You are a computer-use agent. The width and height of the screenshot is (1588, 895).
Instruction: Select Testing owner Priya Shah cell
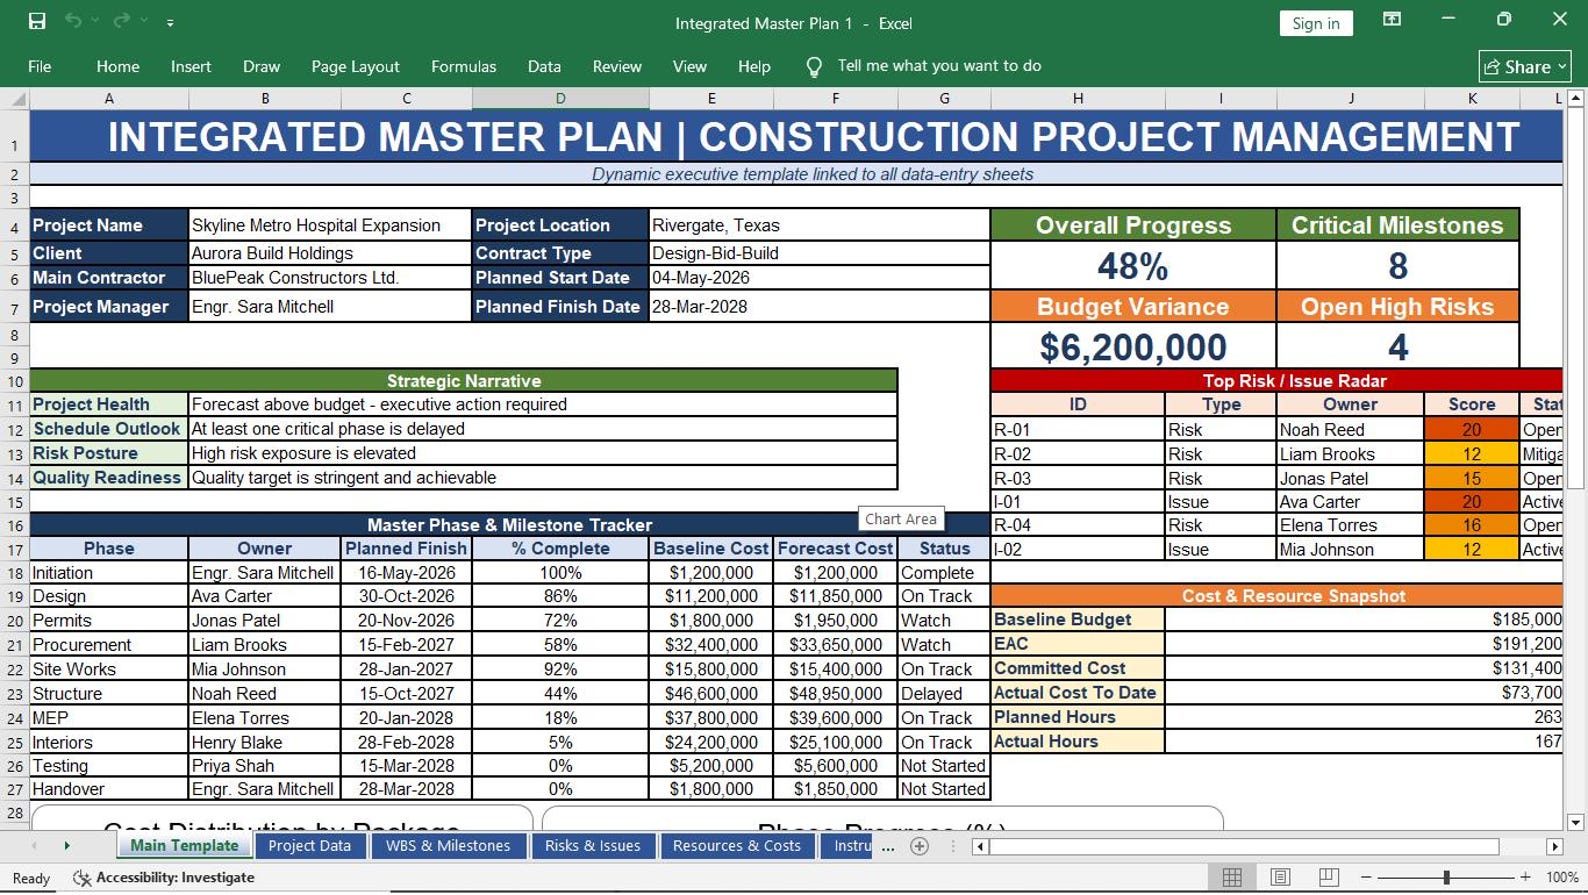[264, 766]
